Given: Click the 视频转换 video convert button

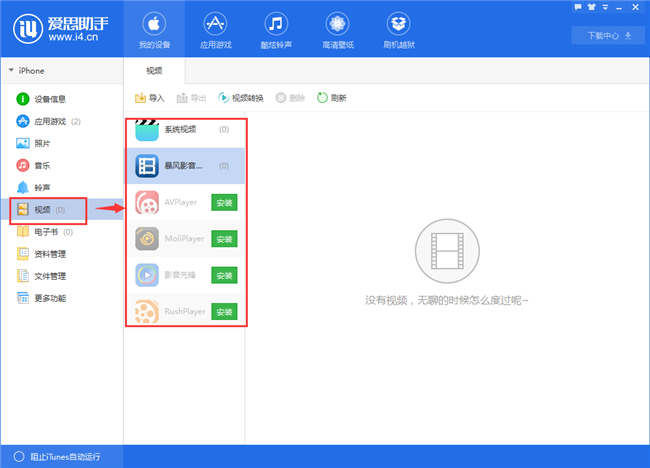Looking at the screenshot, I should [x=240, y=98].
